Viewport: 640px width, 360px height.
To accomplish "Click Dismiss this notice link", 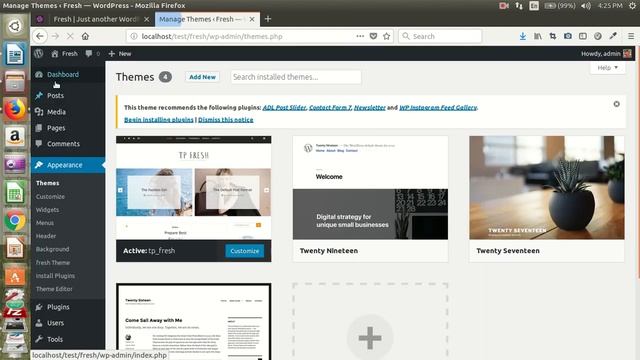I will coord(226,120).
